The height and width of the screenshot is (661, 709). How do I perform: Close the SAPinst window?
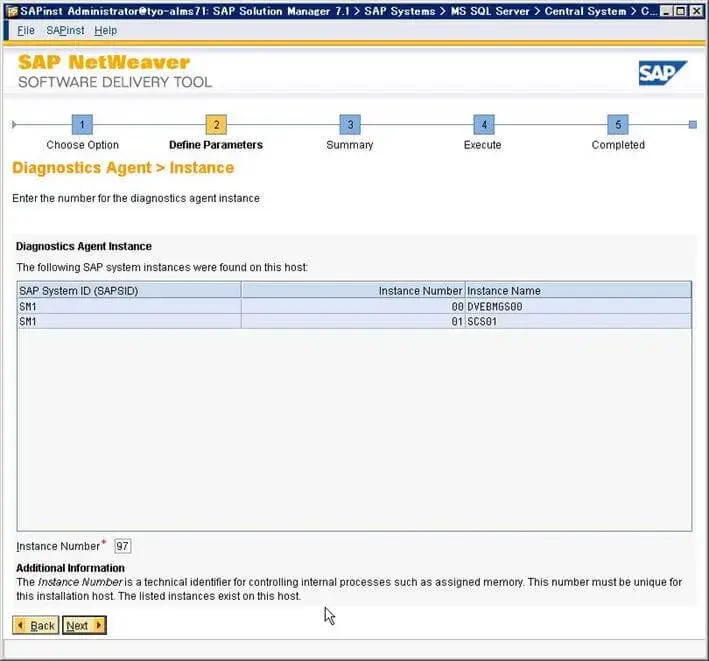point(696,11)
